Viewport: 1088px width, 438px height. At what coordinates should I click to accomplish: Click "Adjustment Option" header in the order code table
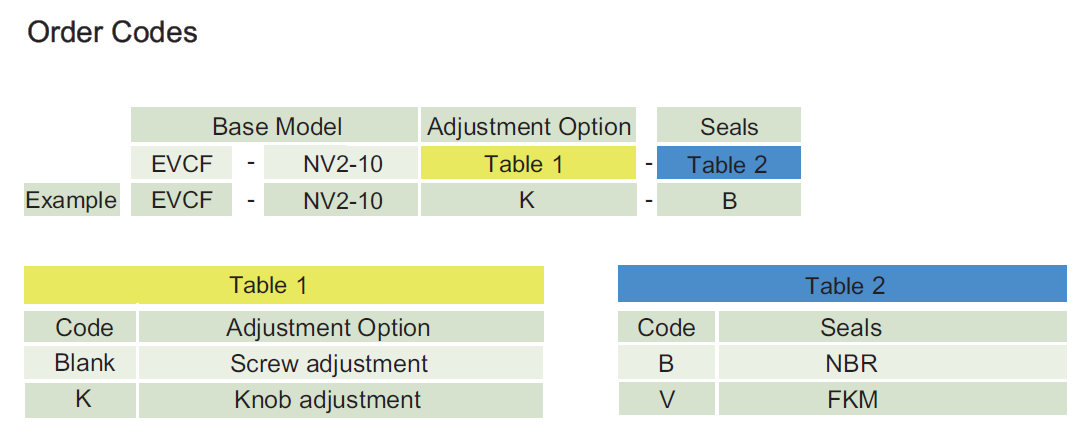pos(529,127)
